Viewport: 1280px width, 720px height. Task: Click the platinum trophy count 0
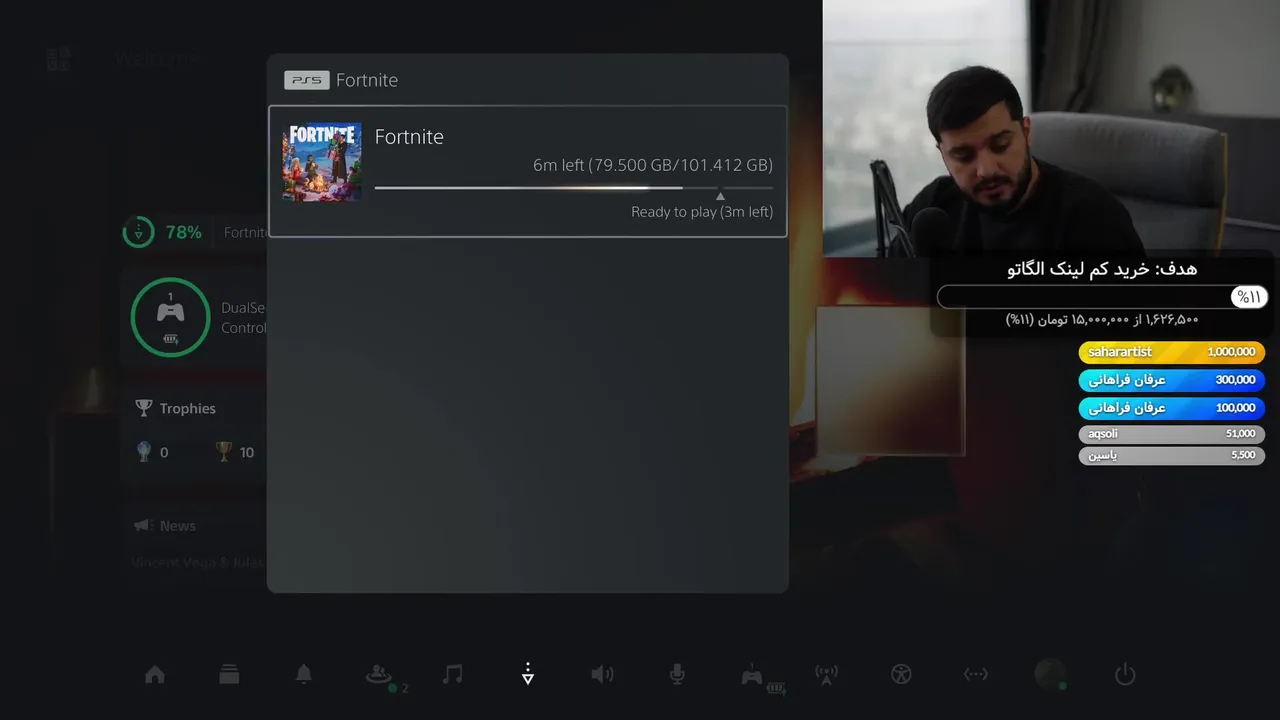click(x=164, y=452)
